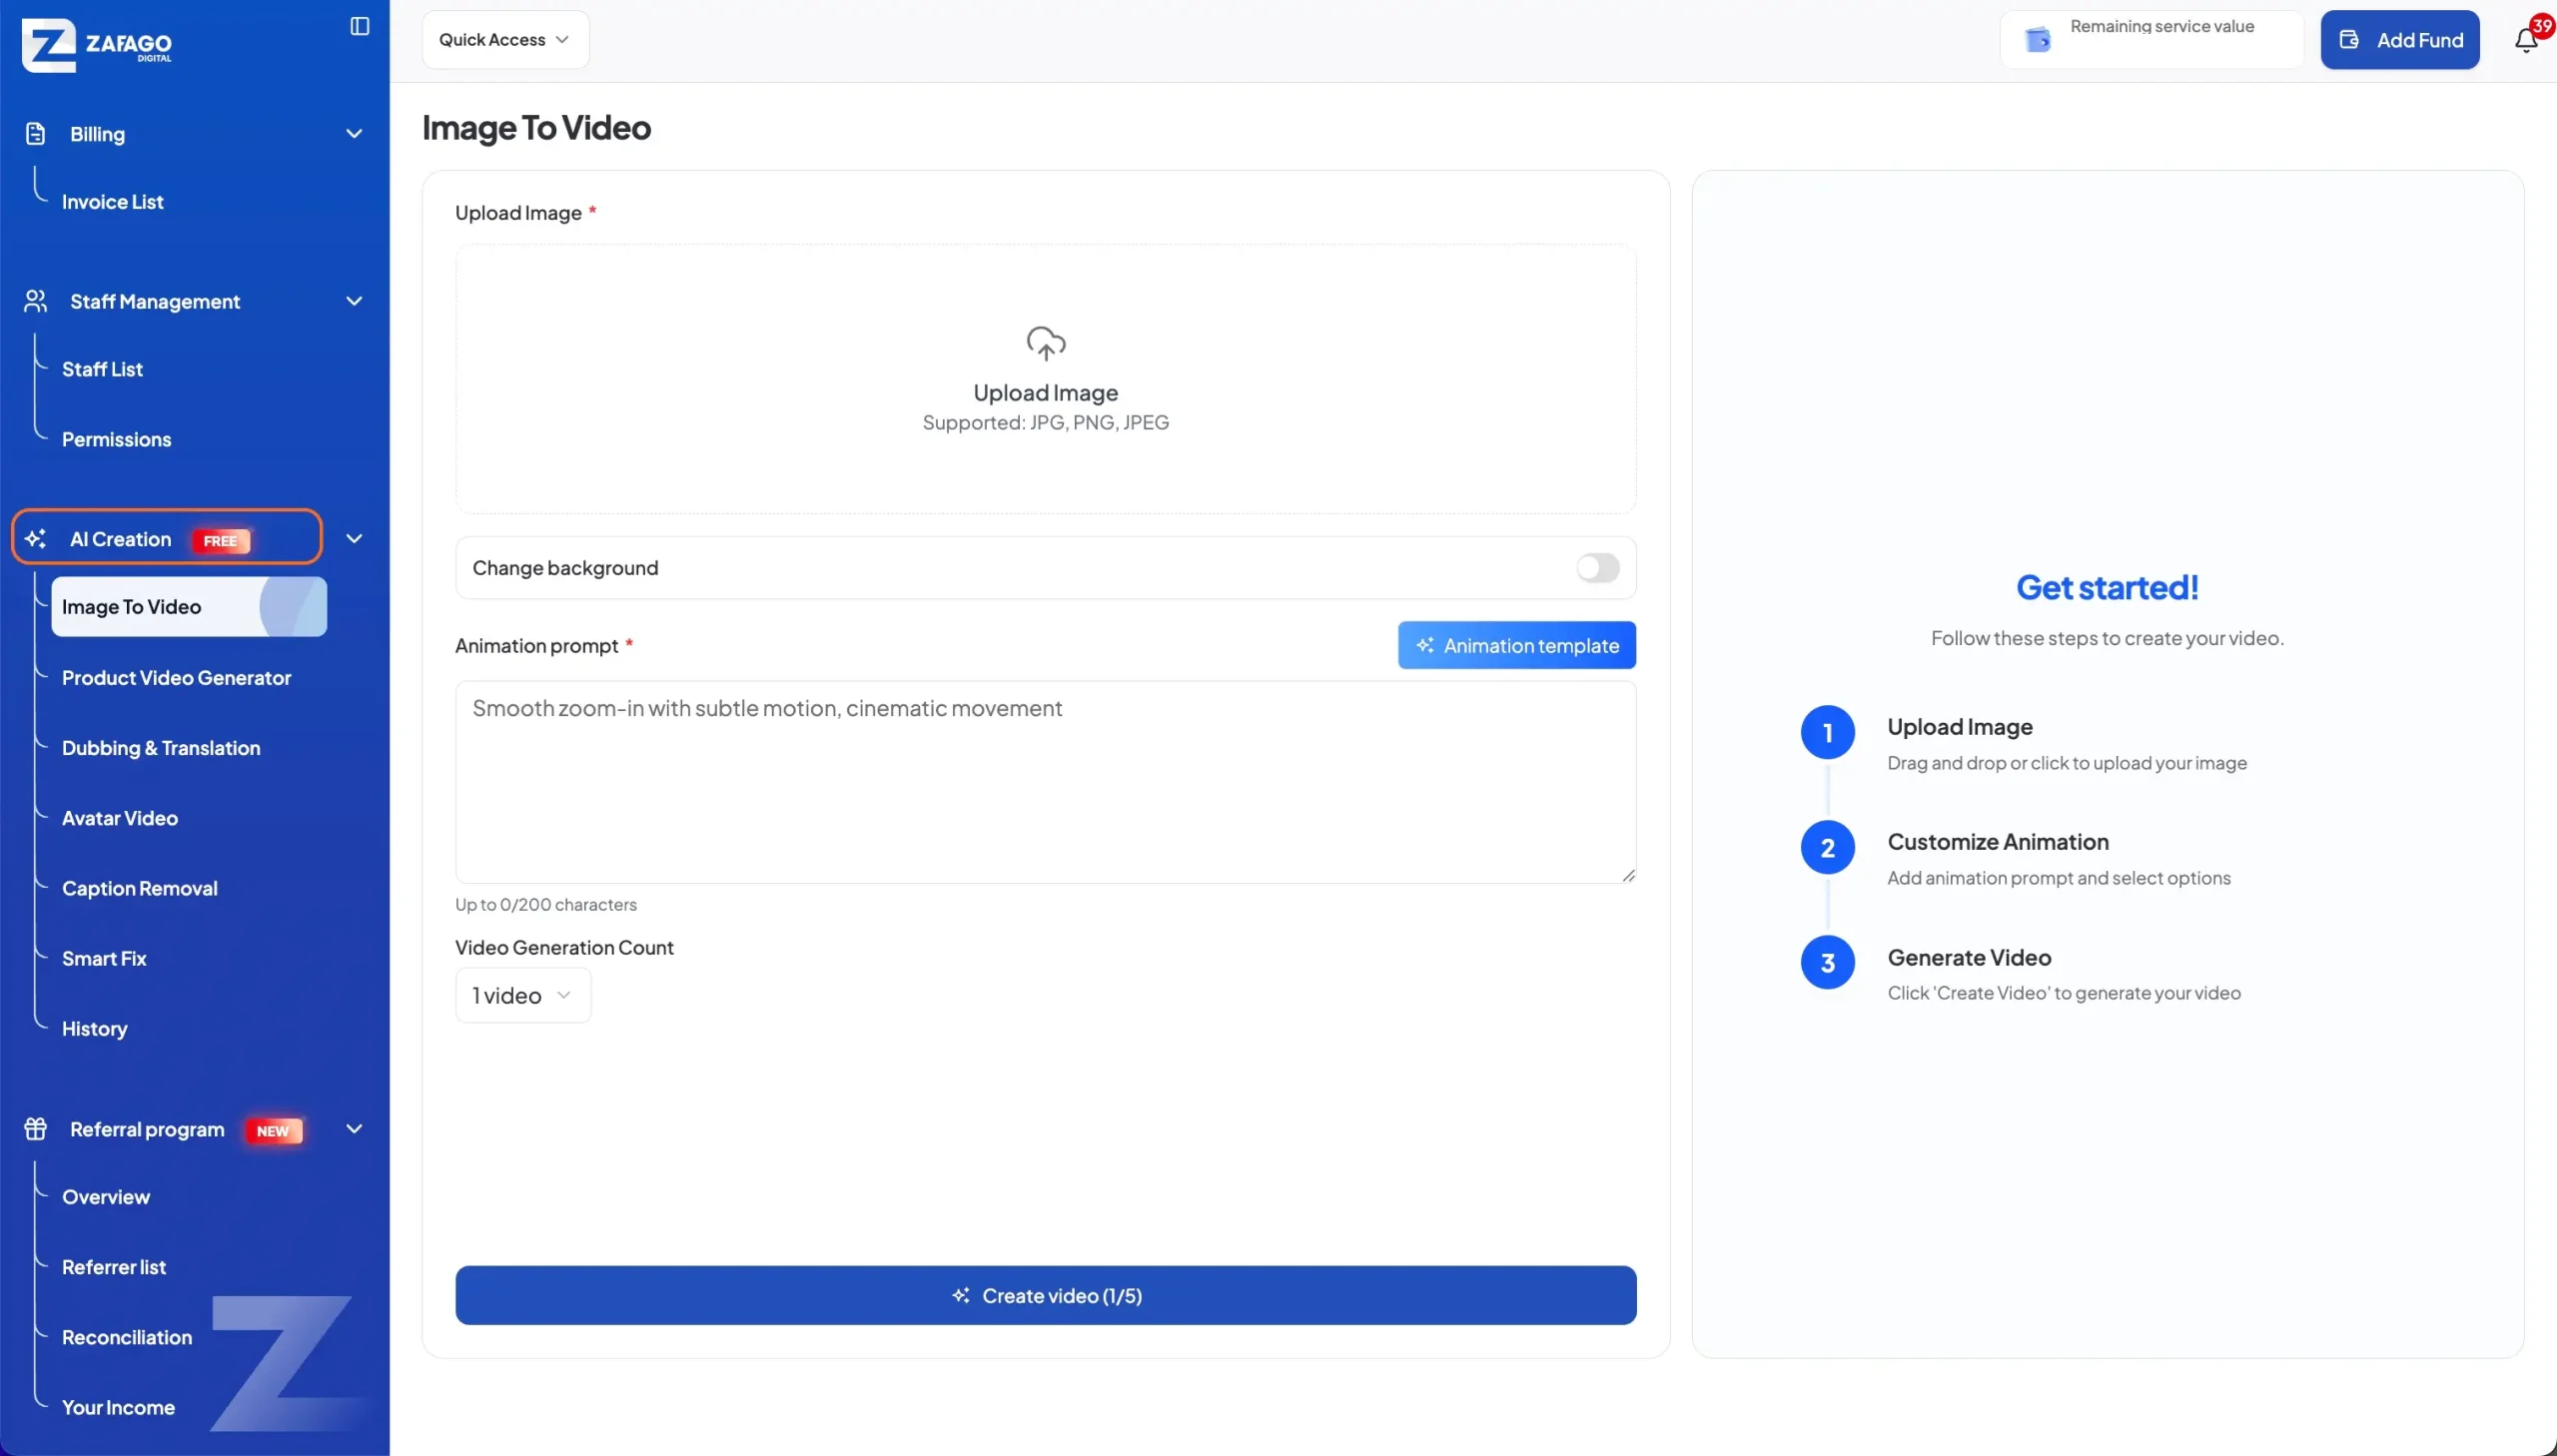Open the Referrer list
The image size is (2557, 1456).
tap(114, 1267)
